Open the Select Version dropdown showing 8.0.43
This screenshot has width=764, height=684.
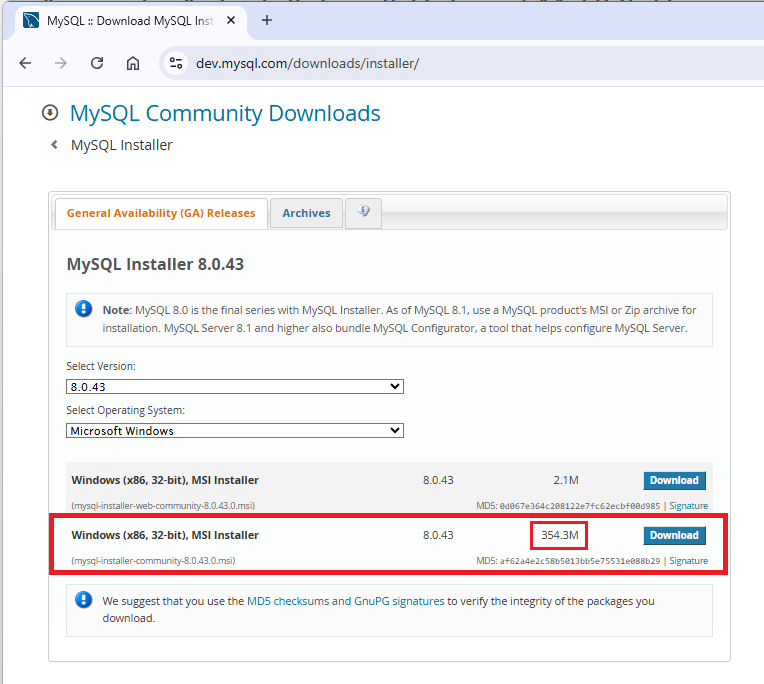click(235, 387)
